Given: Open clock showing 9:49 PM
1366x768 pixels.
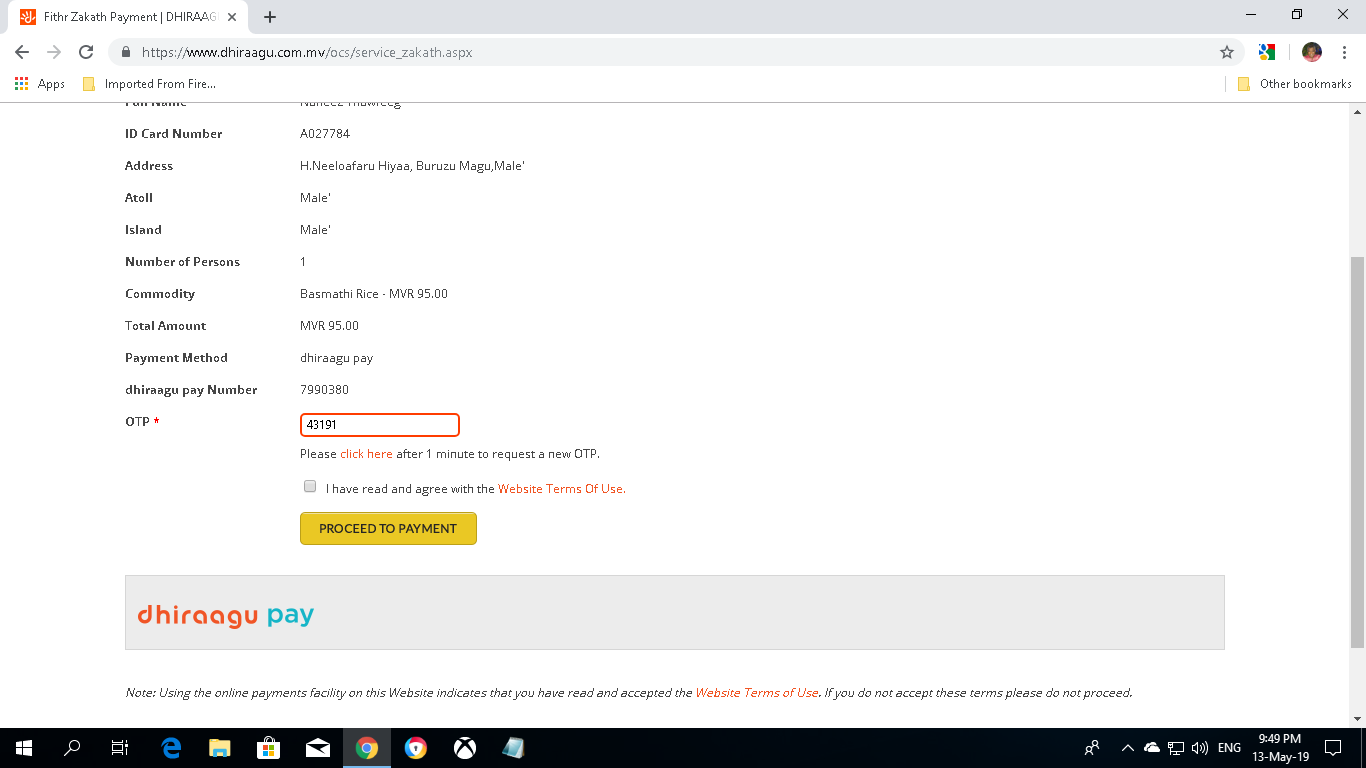Looking at the screenshot, I should tap(1280, 747).
